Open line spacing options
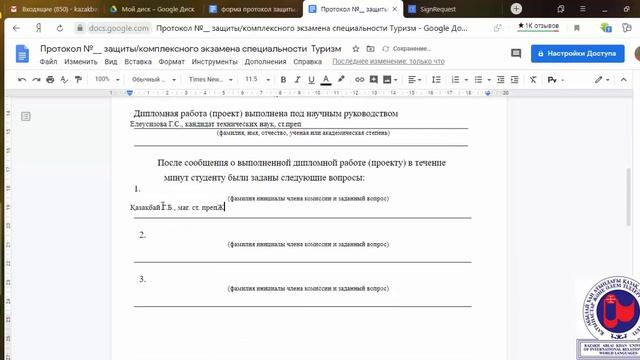Image resolution: width=640 pixels, height=360 pixels. point(436,80)
